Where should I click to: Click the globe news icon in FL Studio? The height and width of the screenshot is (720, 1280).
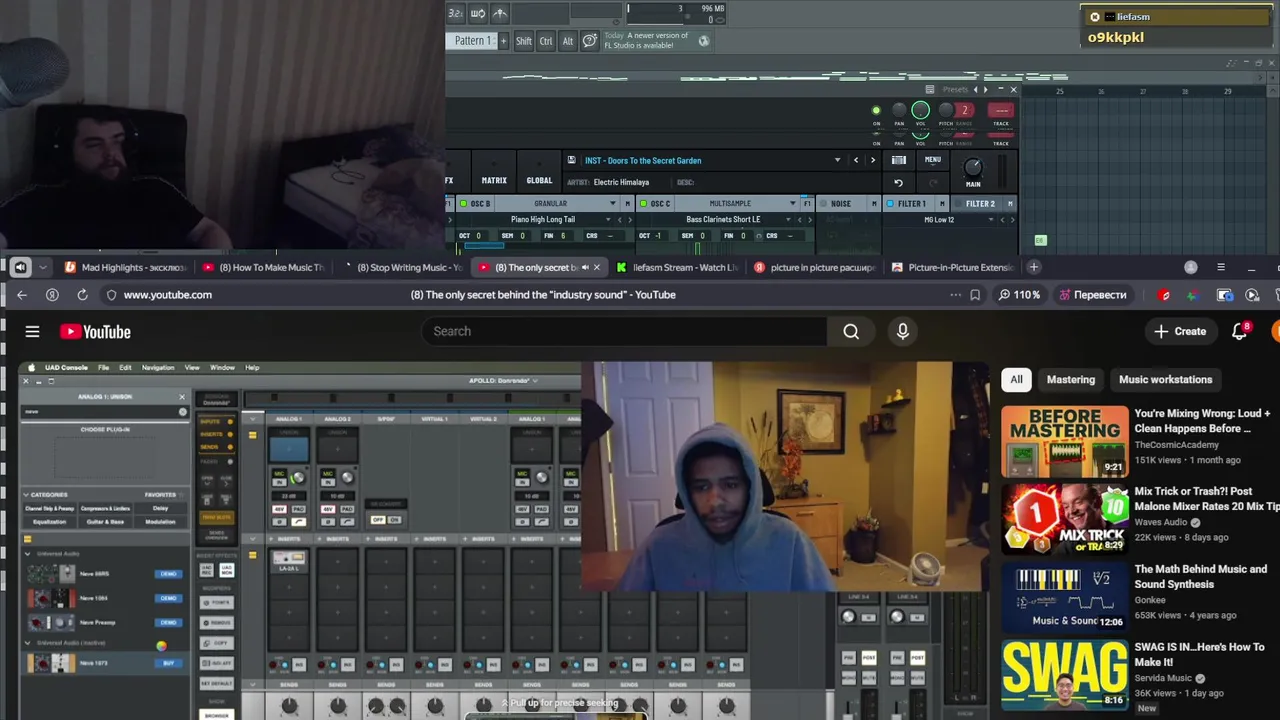pos(703,41)
